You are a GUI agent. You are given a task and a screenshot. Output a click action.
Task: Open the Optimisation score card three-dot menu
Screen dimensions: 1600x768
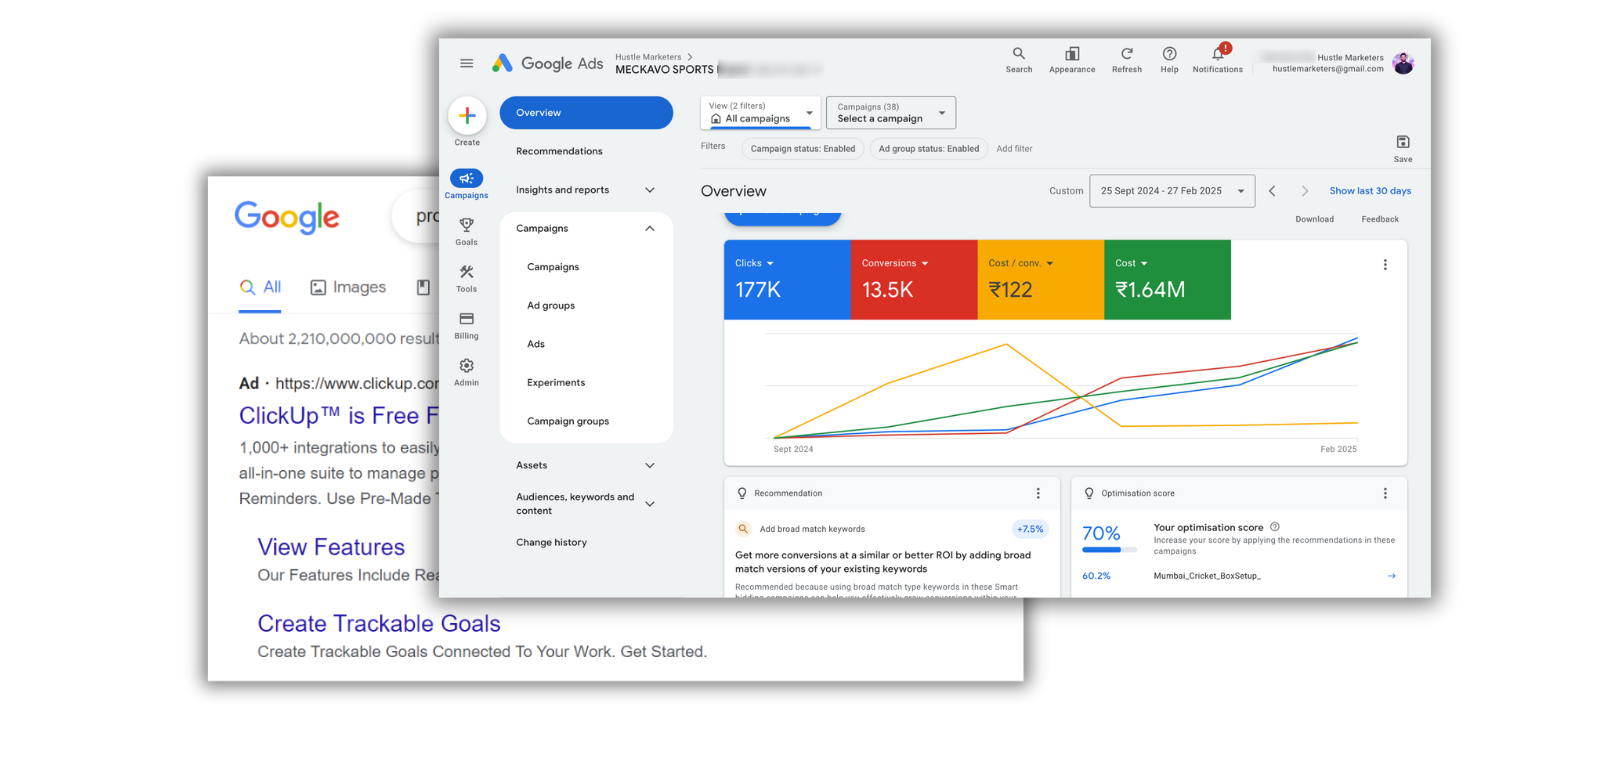pyautogui.click(x=1385, y=493)
